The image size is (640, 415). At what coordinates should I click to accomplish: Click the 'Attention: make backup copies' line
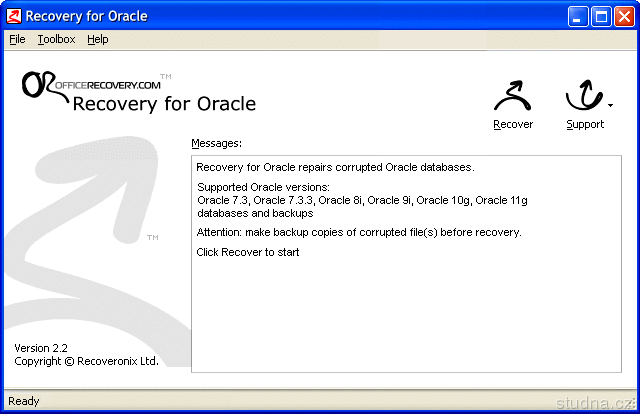359,232
